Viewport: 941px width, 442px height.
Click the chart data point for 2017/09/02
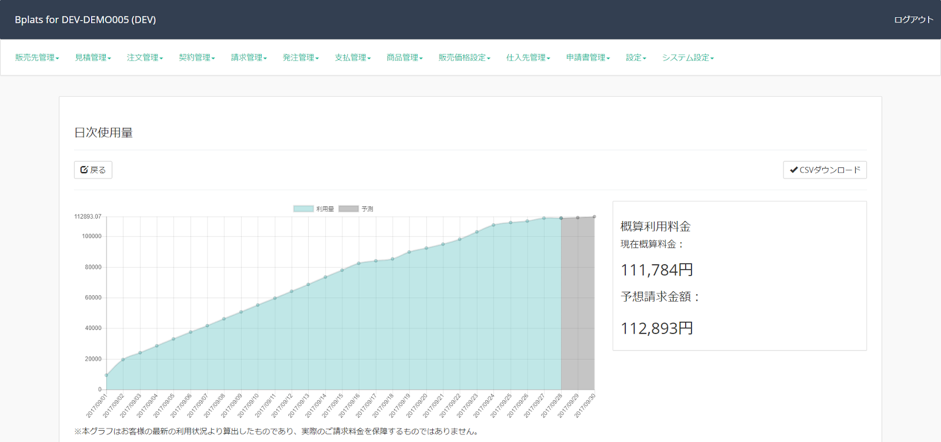(123, 359)
